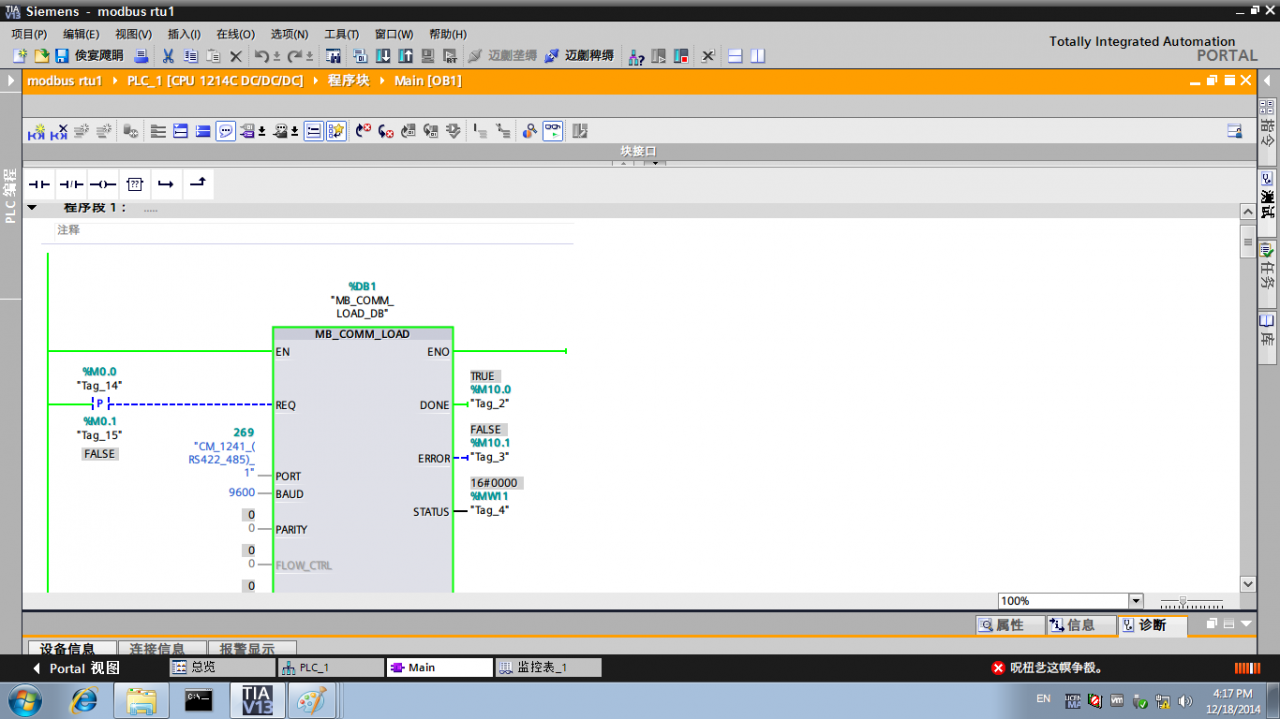Open the PLC_1 editor bar tab
Image resolution: width=1280 pixels, height=719 pixels.
coord(331,667)
